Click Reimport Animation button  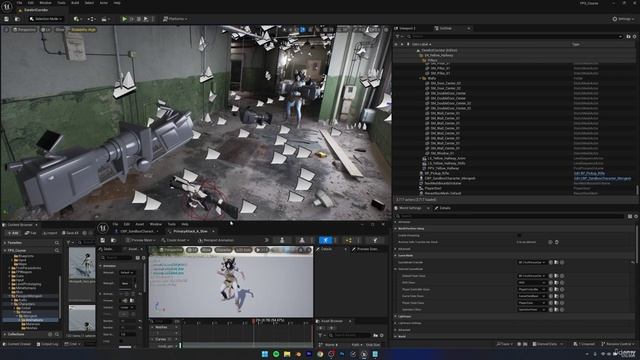[x=216, y=240]
